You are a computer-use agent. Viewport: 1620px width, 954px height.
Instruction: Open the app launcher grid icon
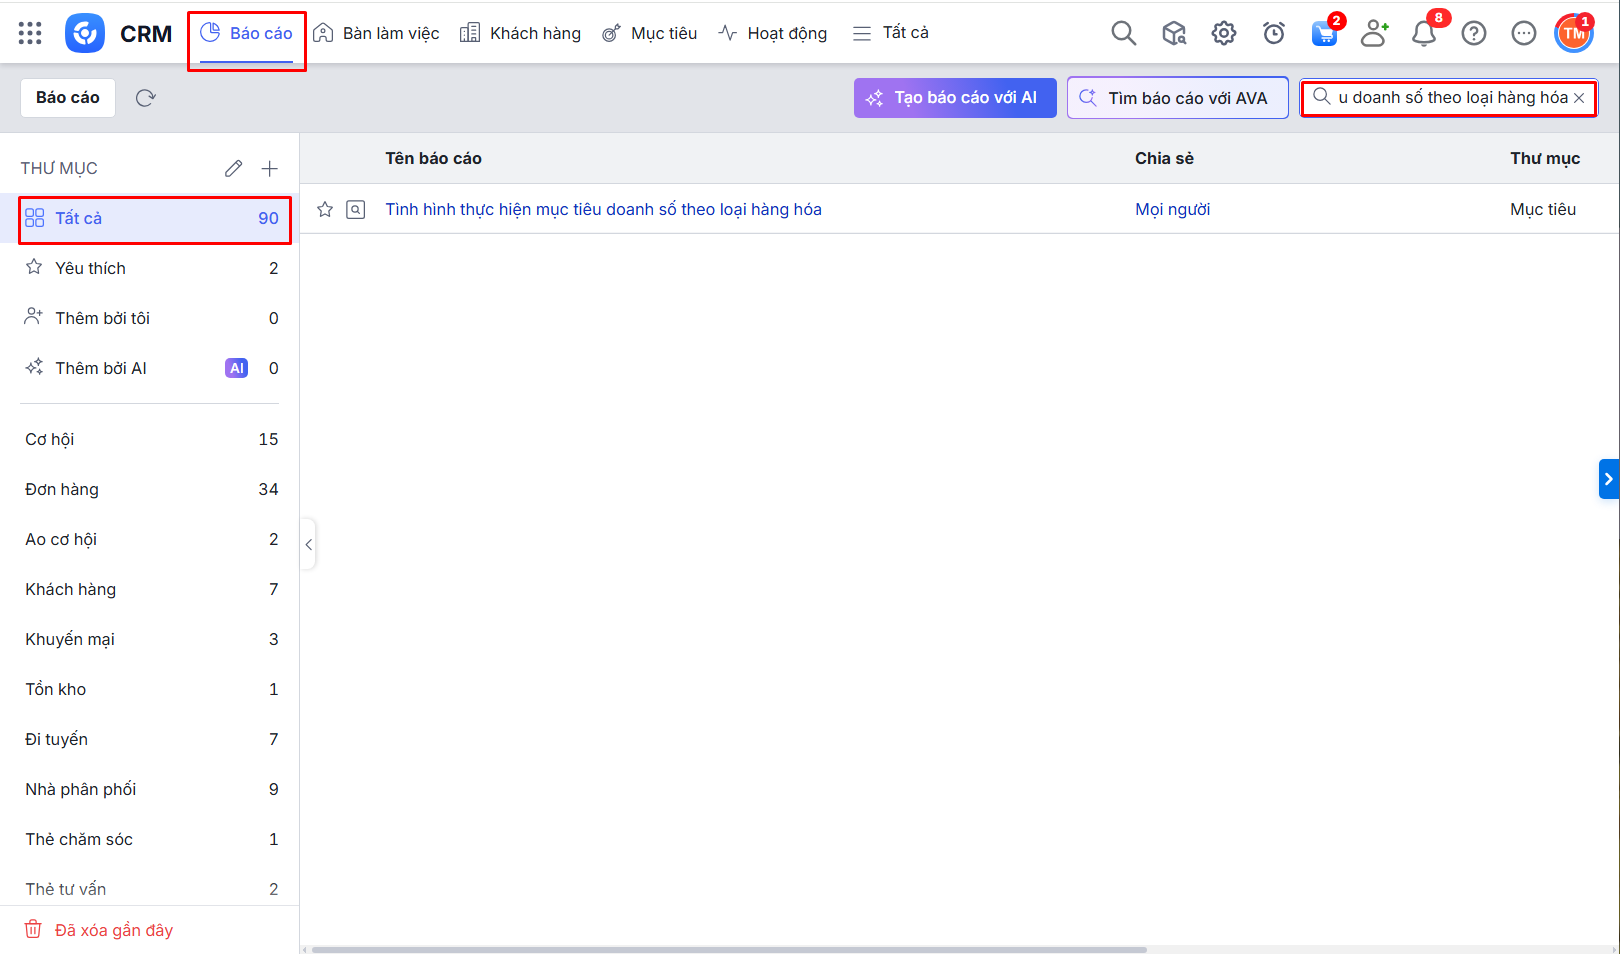tap(30, 33)
